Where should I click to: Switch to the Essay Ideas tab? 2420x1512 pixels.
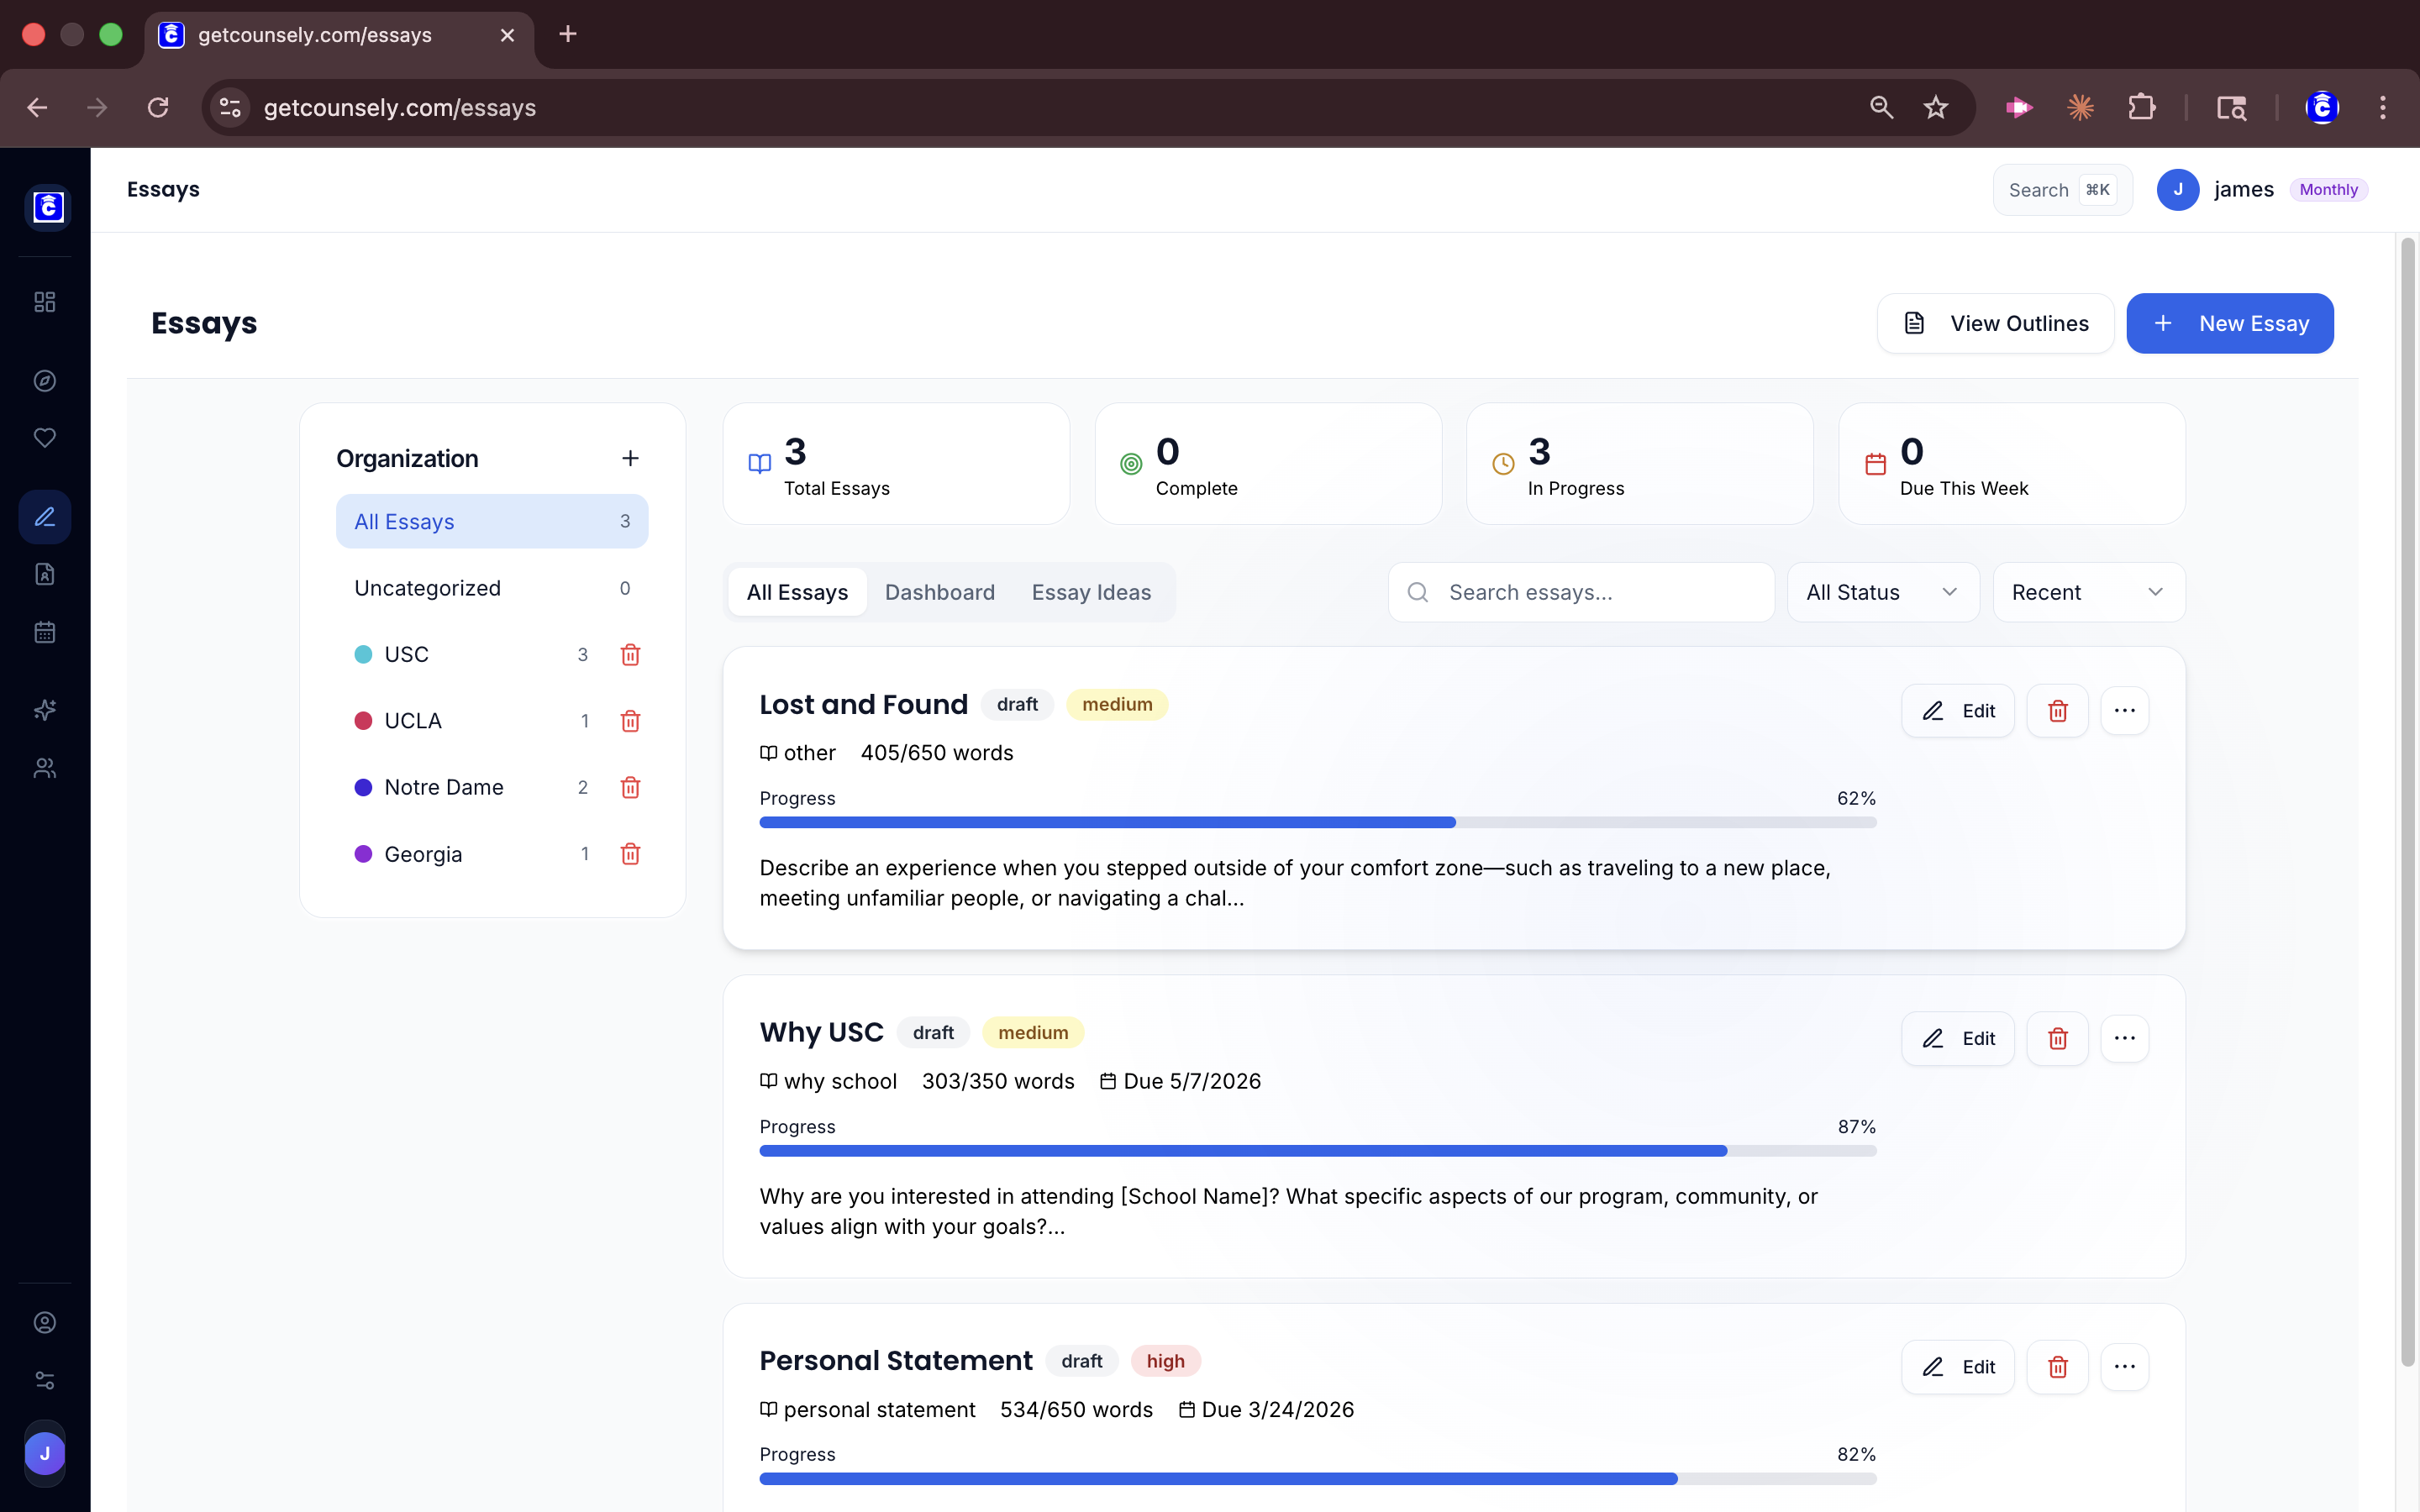pyautogui.click(x=1091, y=591)
